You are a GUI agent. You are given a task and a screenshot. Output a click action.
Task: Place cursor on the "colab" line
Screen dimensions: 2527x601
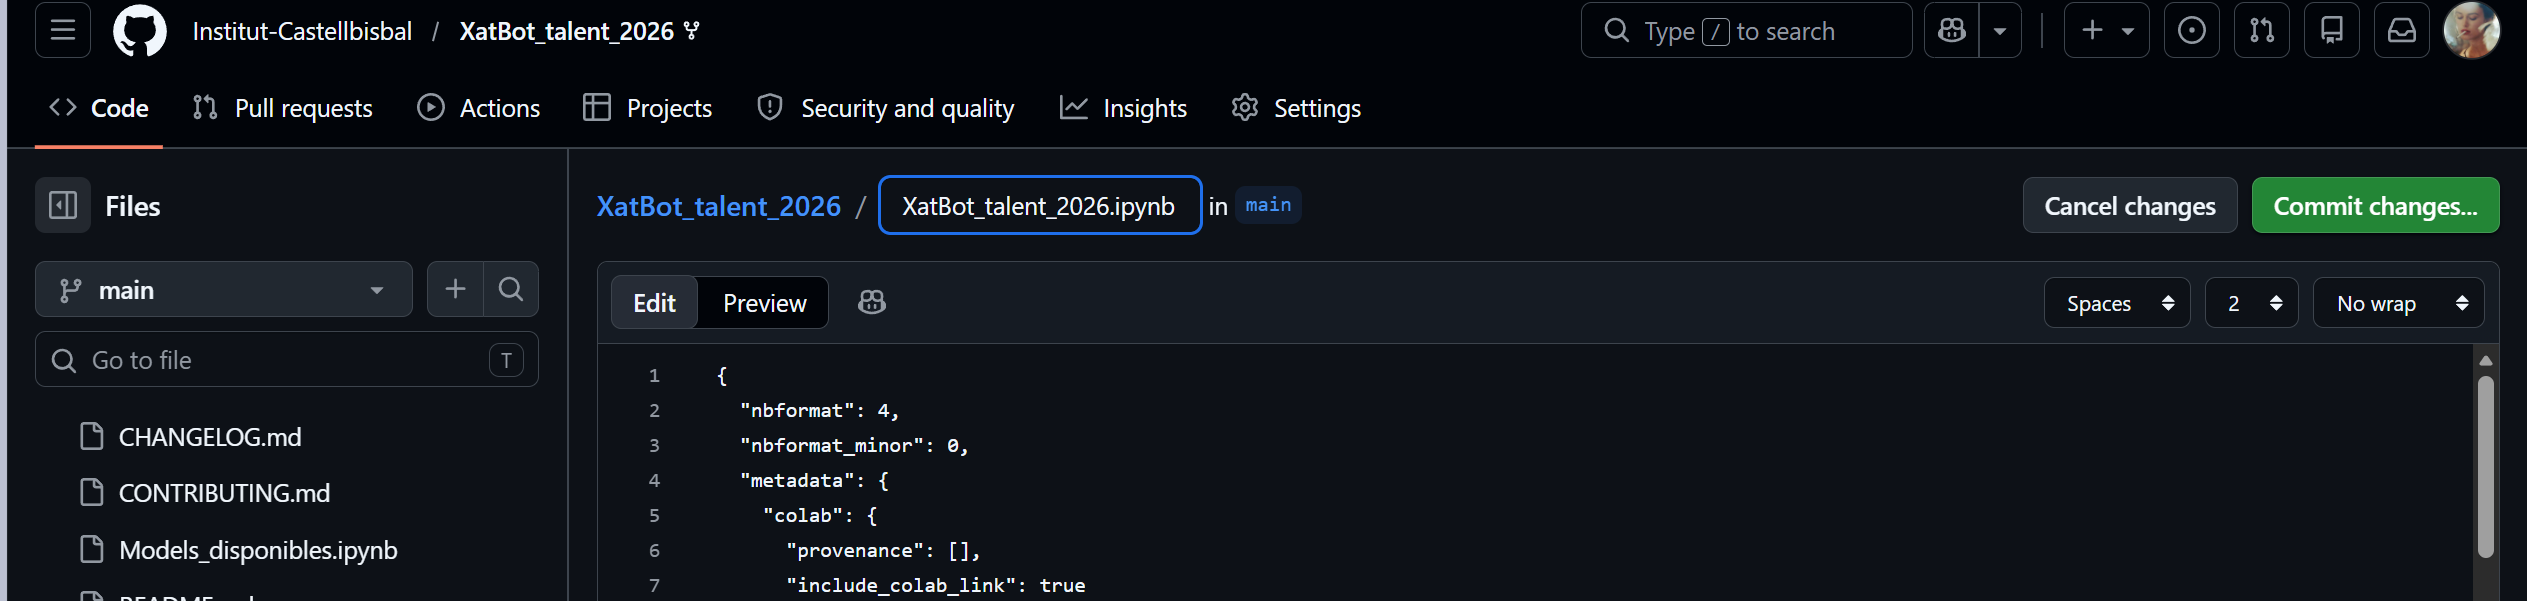(820, 515)
